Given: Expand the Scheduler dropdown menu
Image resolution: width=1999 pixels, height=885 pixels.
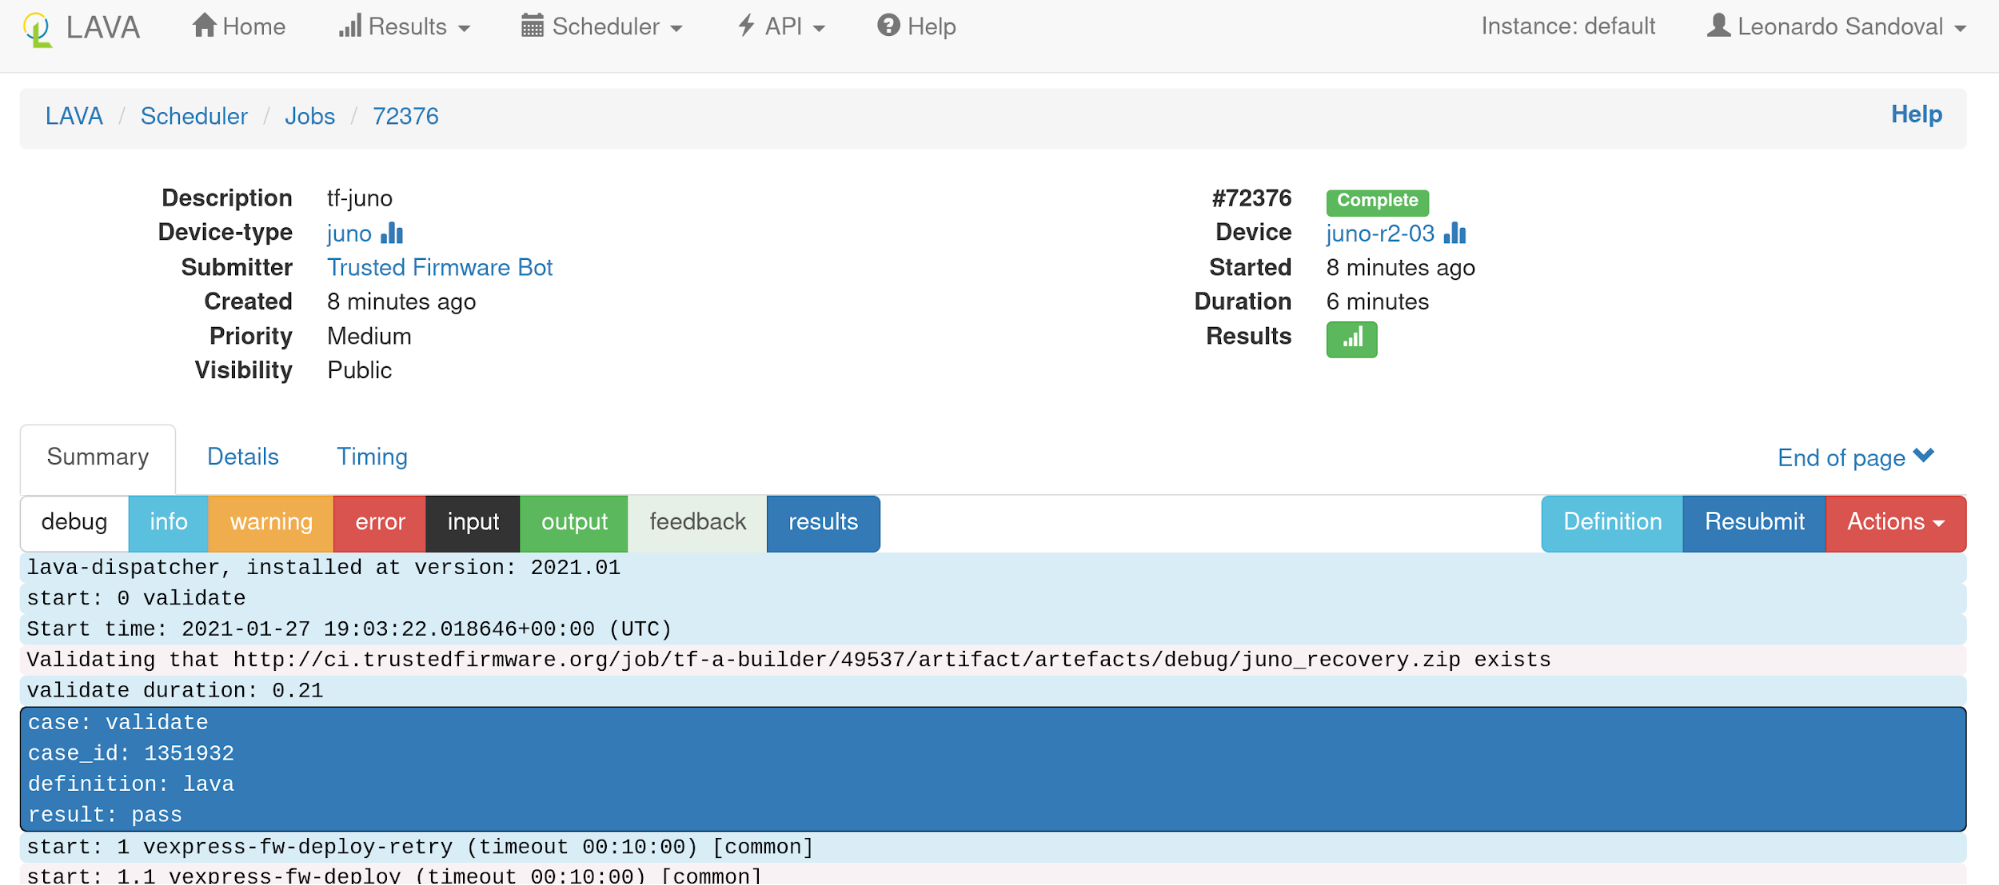Looking at the screenshot, I should [x=602, y=27].
